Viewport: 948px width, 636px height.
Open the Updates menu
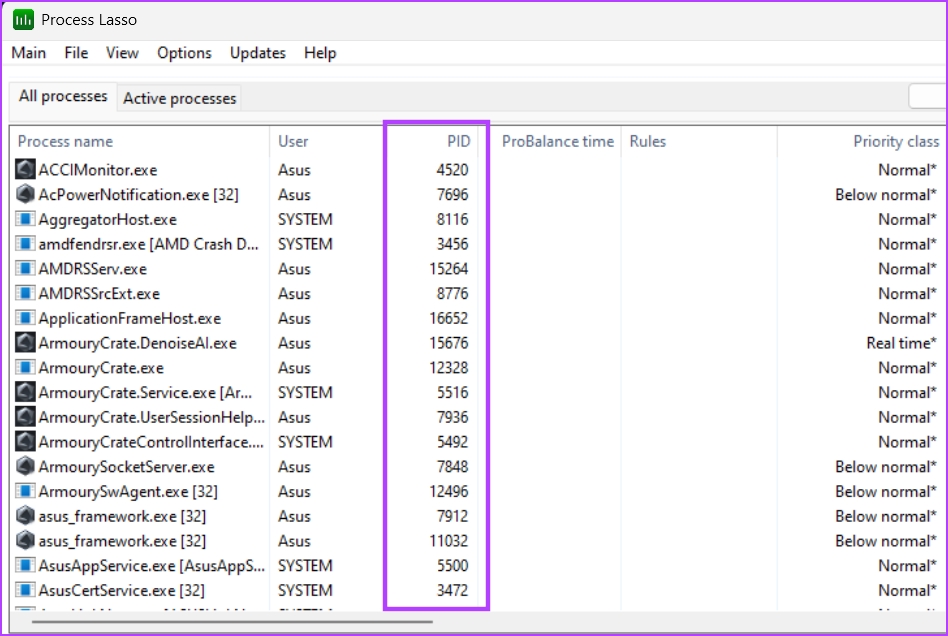pos(257,53)
